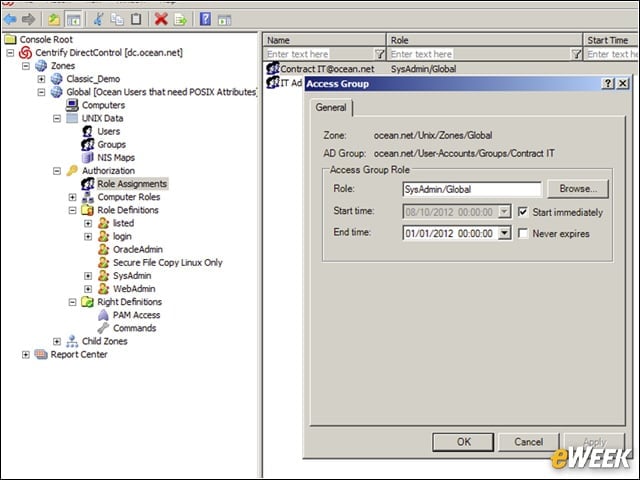Select the Role Assignments tree item
The width and height of the screenshot is (640, 480).
click(131, 184)
